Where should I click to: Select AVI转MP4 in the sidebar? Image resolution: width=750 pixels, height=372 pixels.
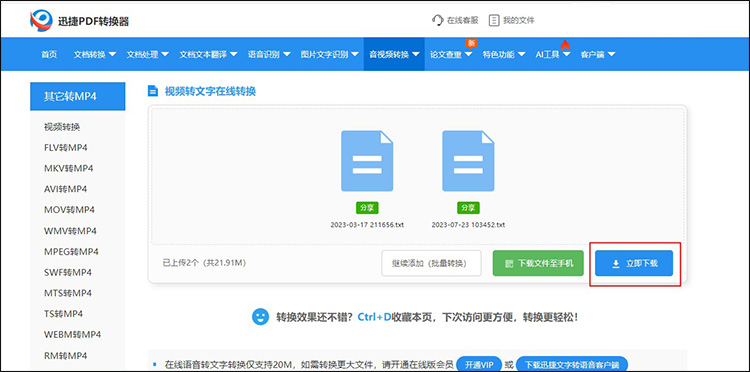66,189
